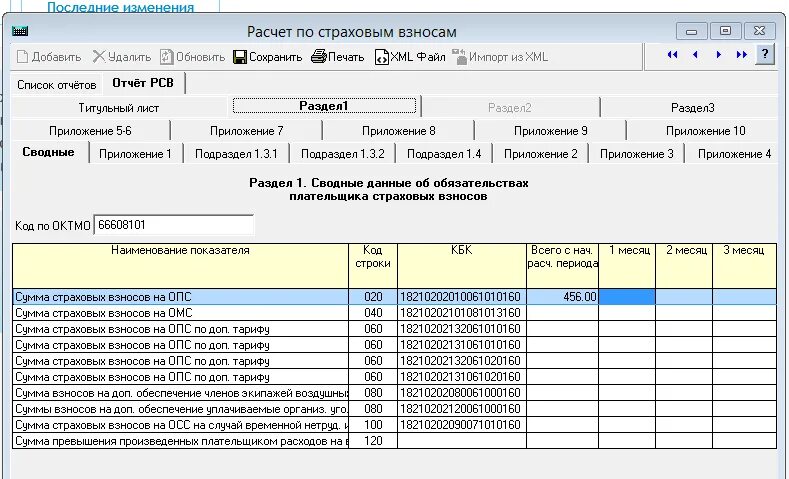Viewport: 789px width, 479px height.
Task: Click the Добавить toolbar button
Action: [49, 57]
